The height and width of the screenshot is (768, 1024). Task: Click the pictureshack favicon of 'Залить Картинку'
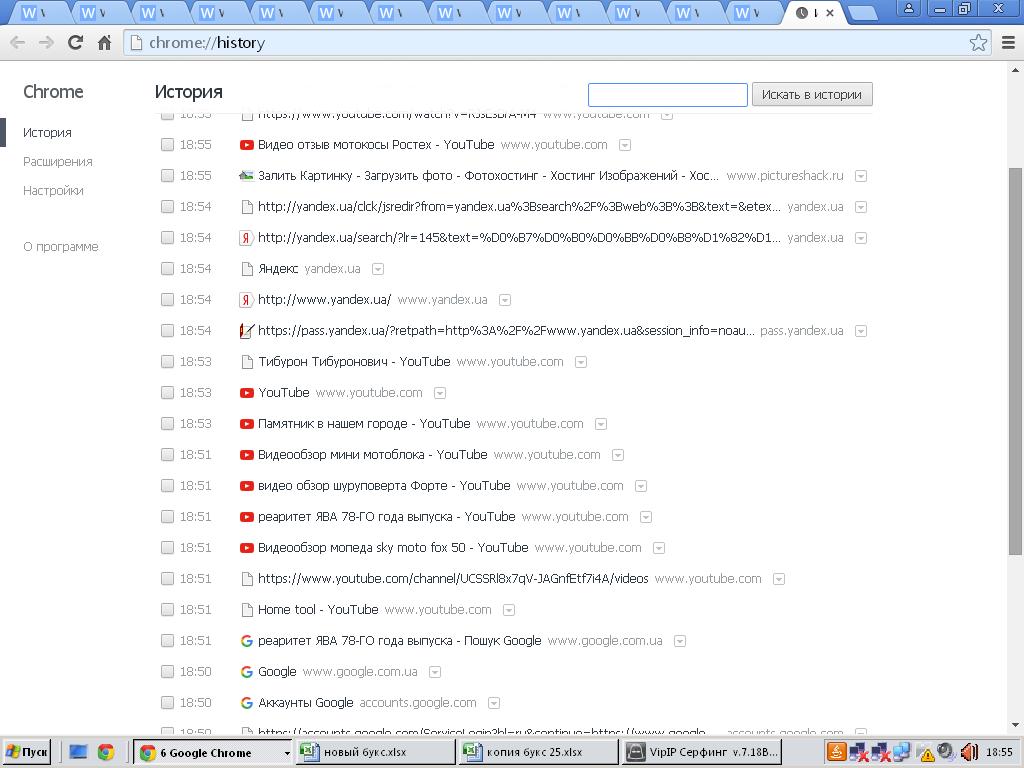click(246, 176)
